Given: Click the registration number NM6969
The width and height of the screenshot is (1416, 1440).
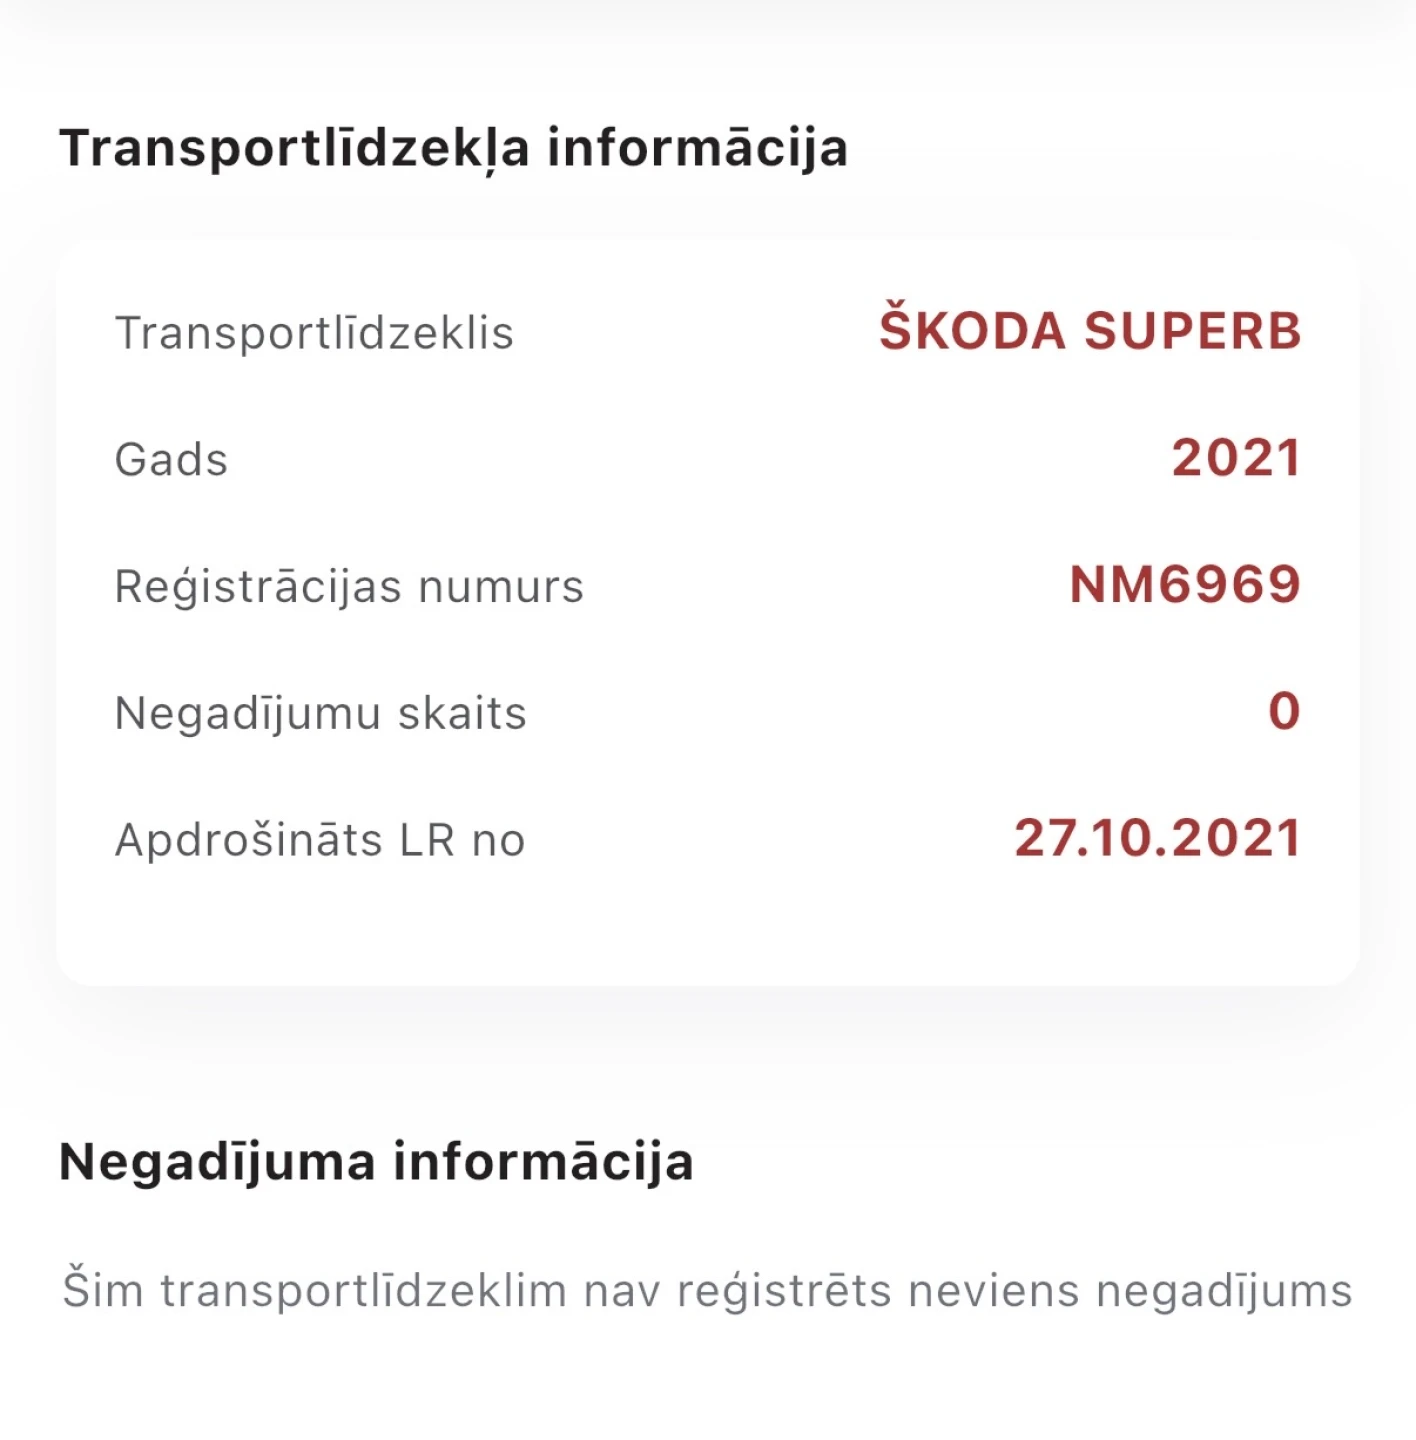Looking at the screenshot, I should click(1185, 585).
